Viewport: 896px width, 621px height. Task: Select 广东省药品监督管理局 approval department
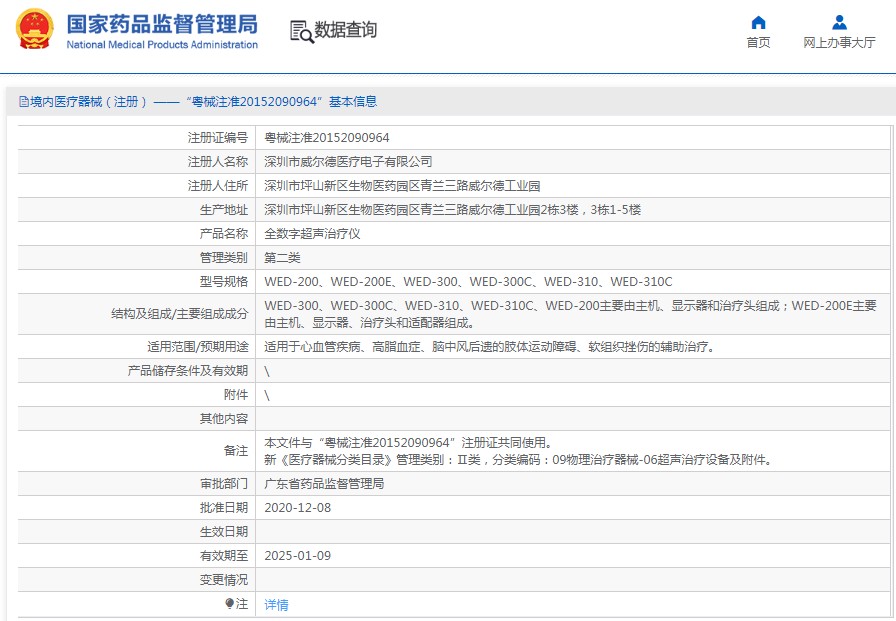324,484
